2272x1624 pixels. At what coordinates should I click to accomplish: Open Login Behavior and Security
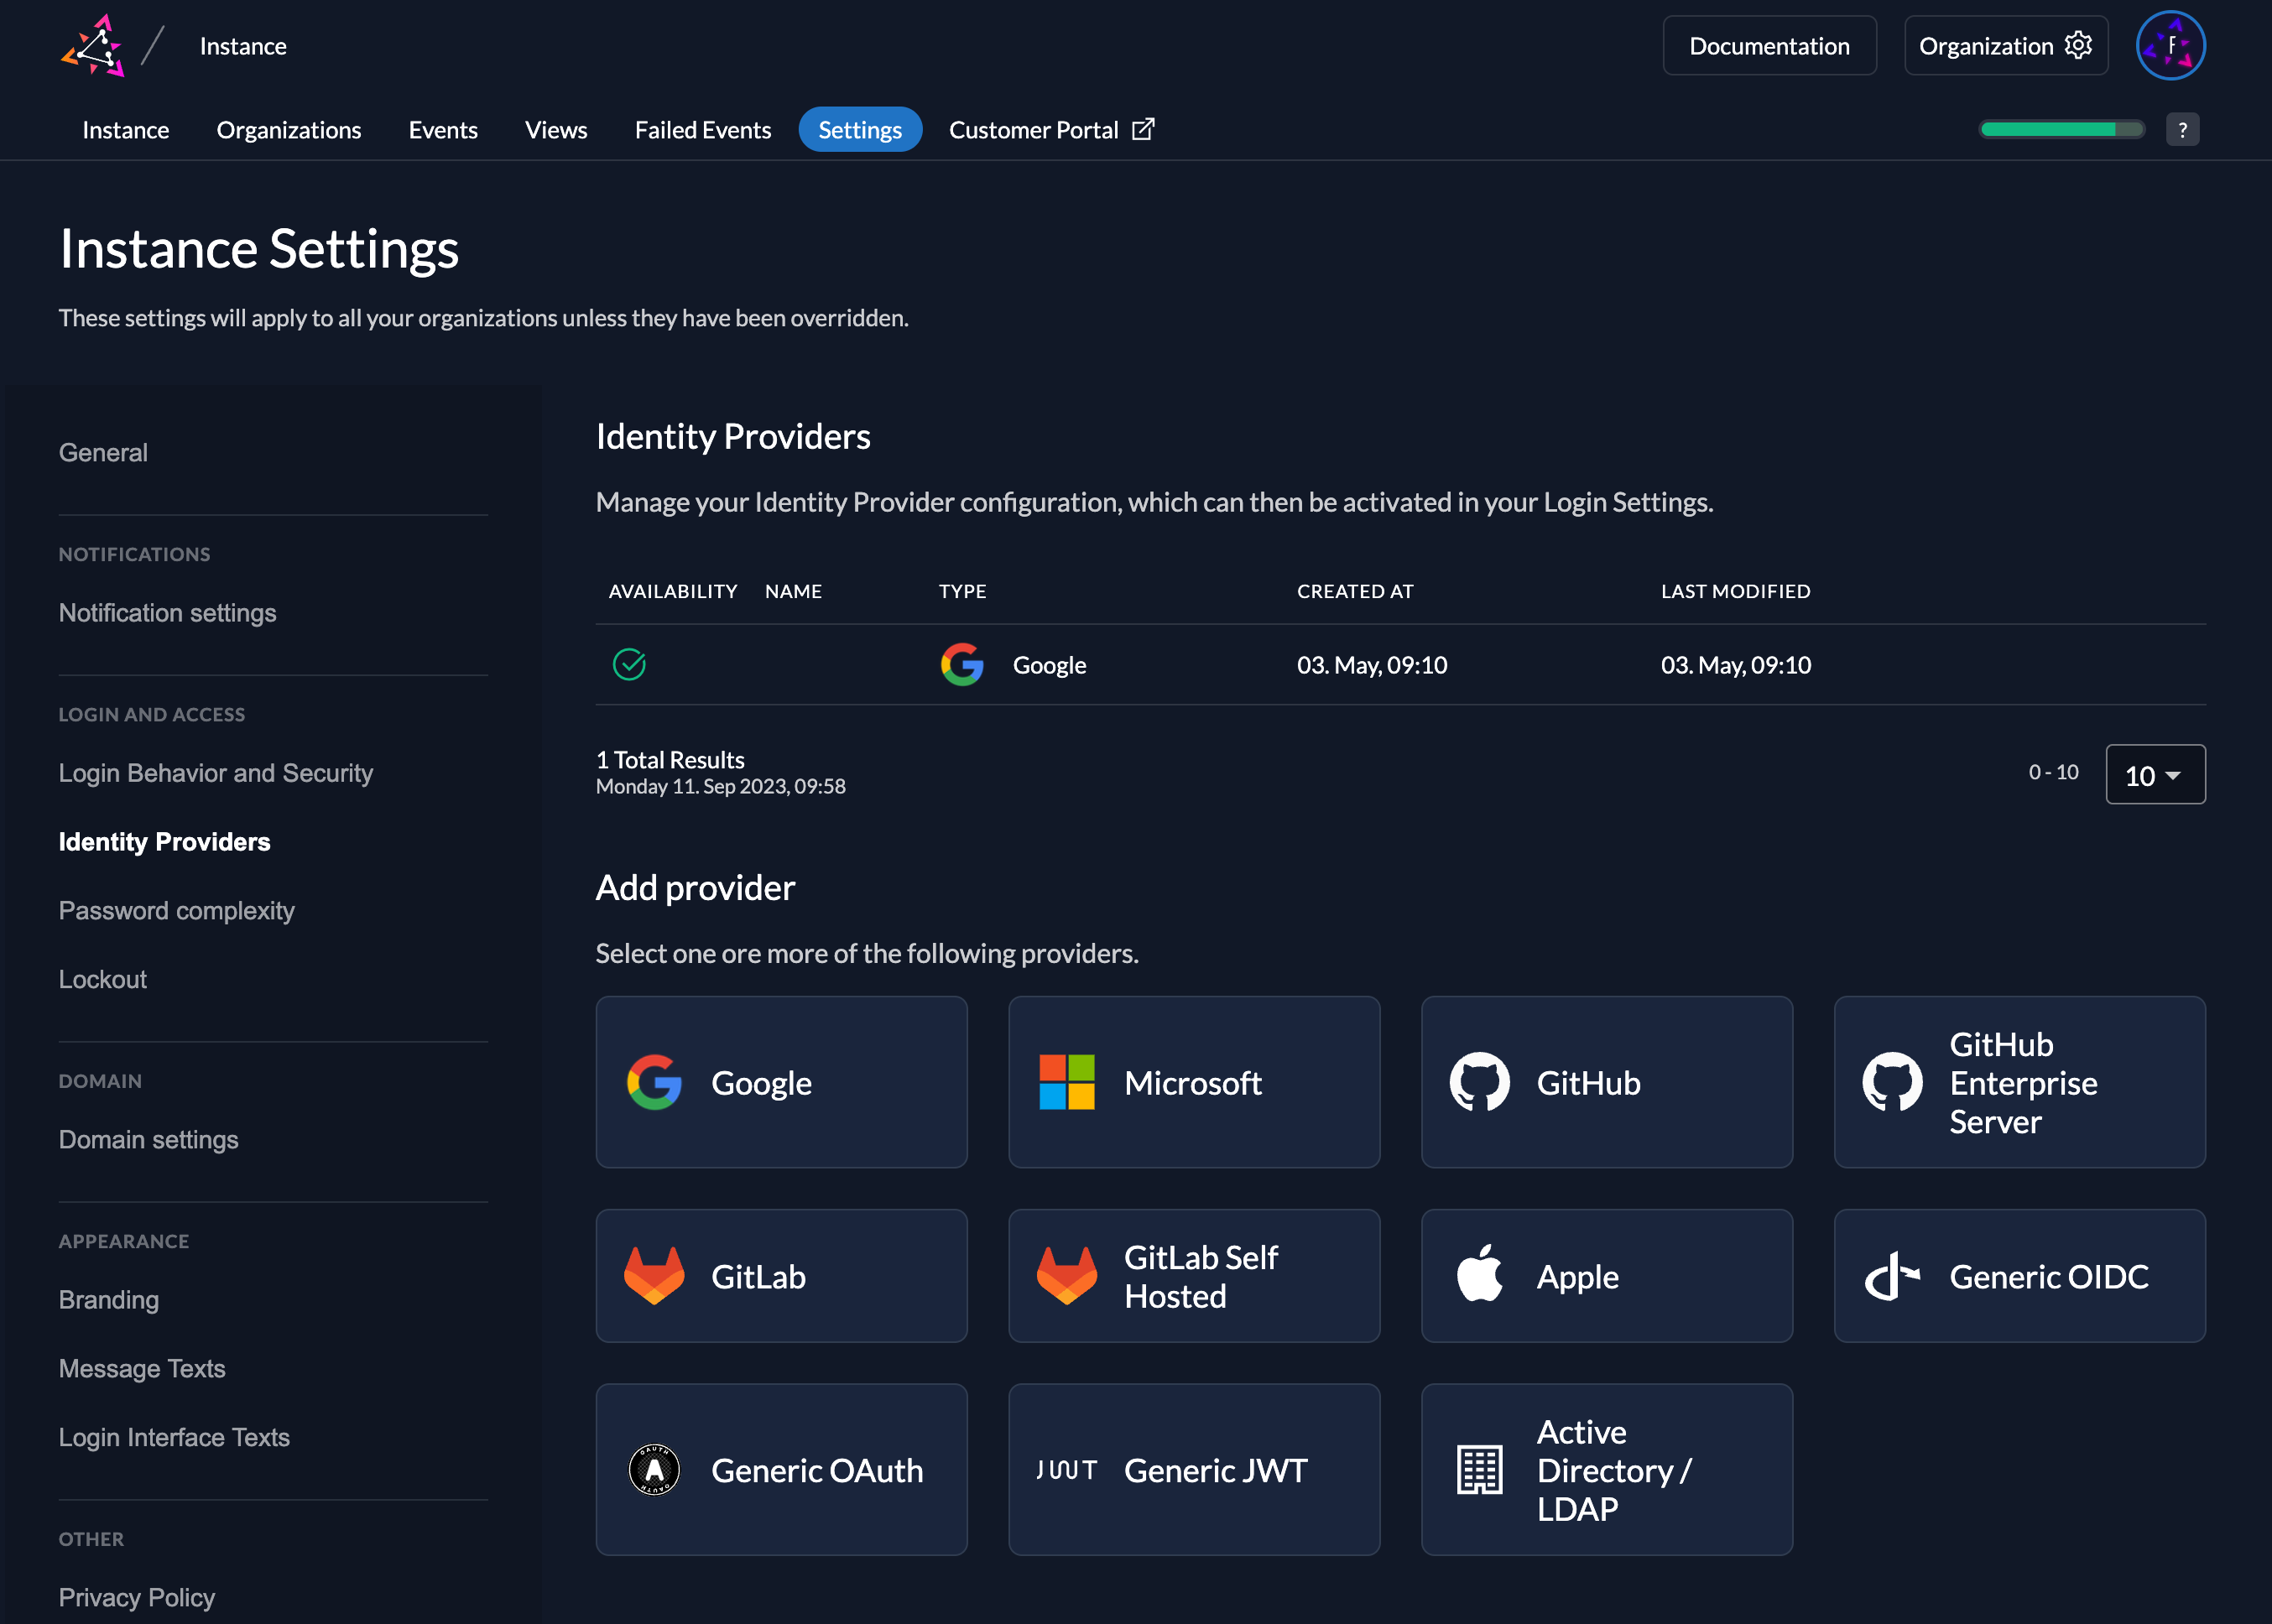[x=215, y=773]
